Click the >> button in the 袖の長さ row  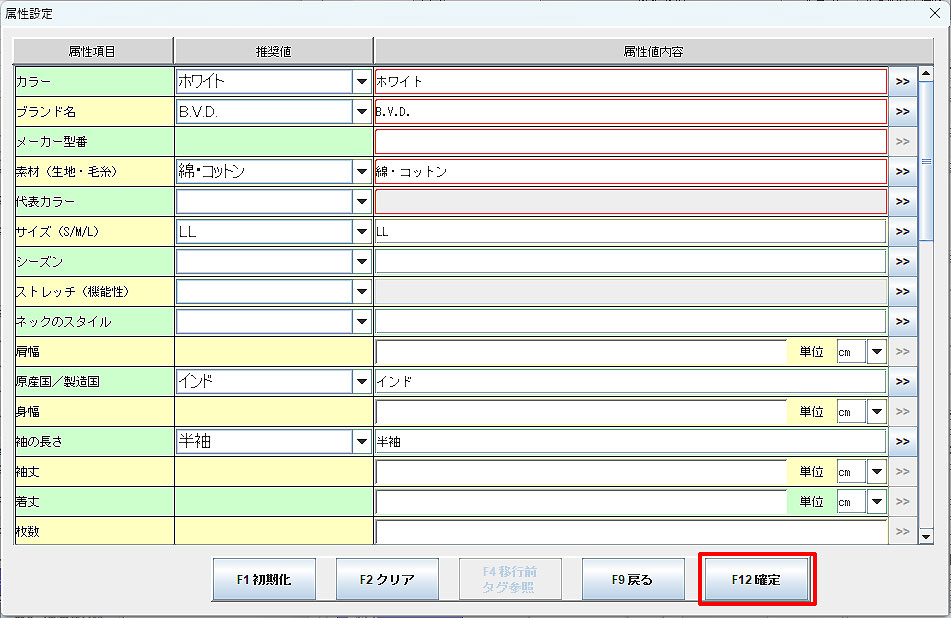pos(903,442)
